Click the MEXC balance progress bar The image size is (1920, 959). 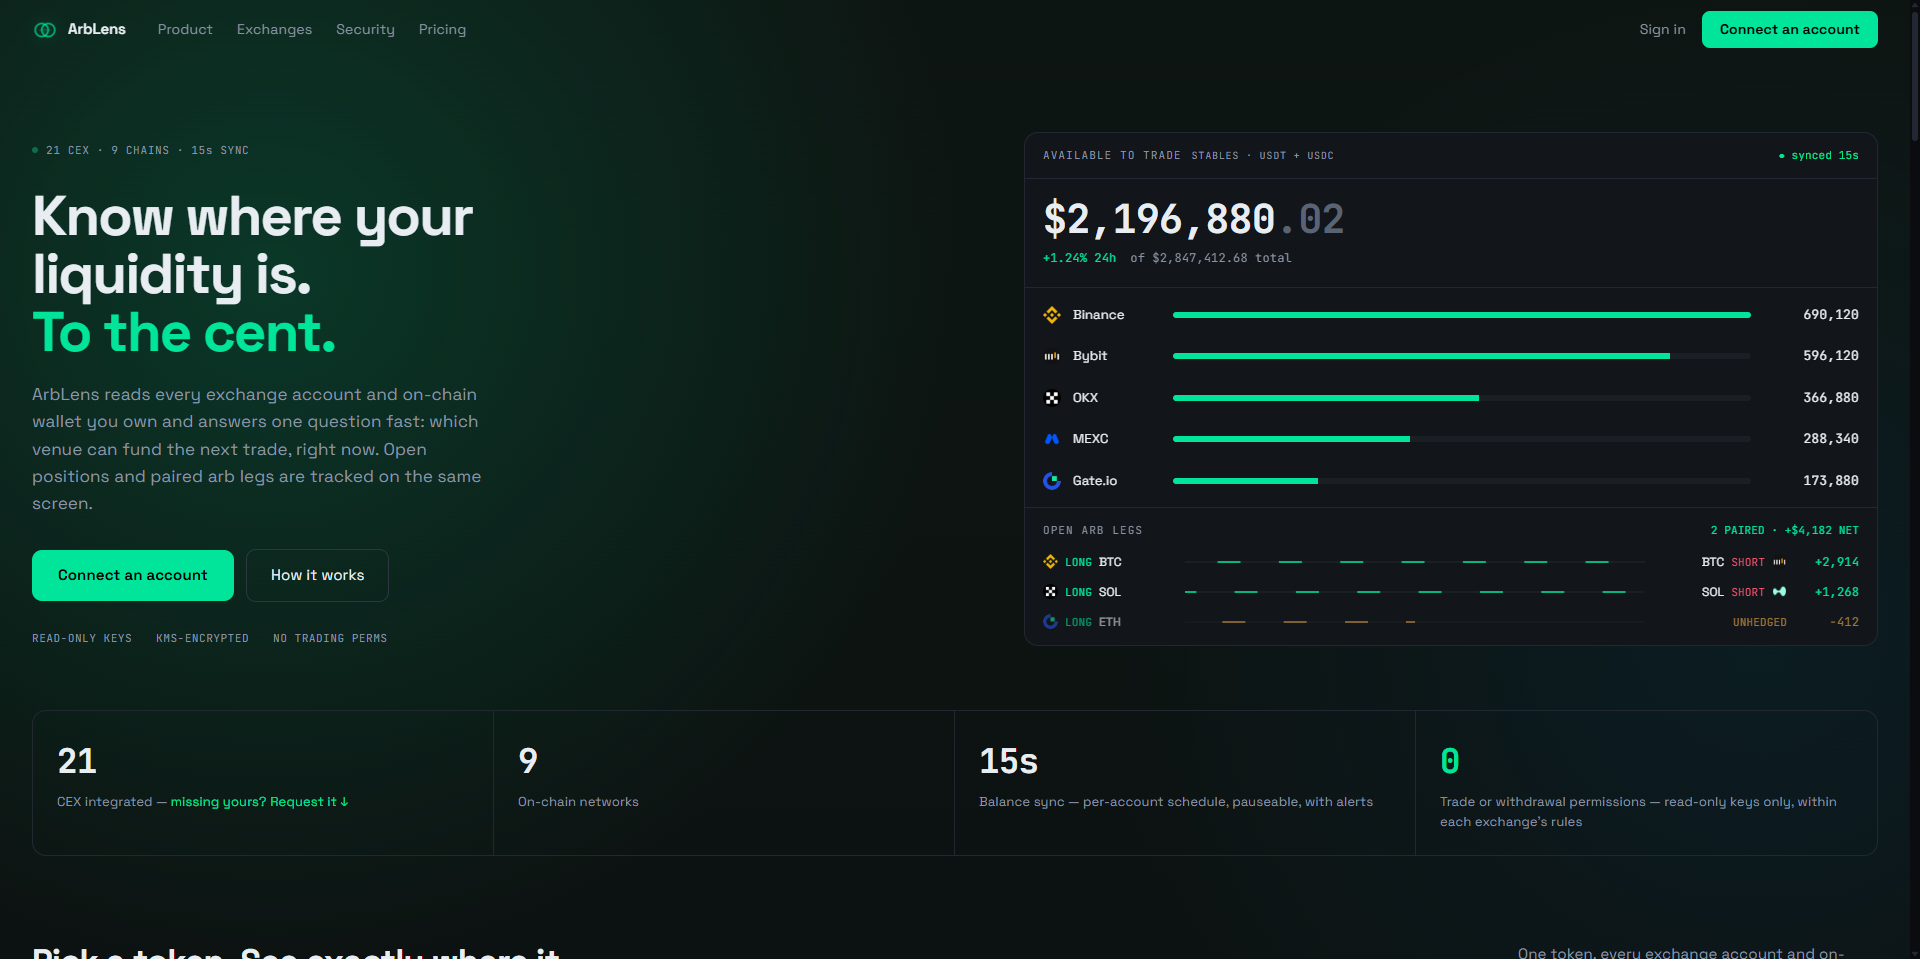pyautogui.click(x=1462, y=439)
